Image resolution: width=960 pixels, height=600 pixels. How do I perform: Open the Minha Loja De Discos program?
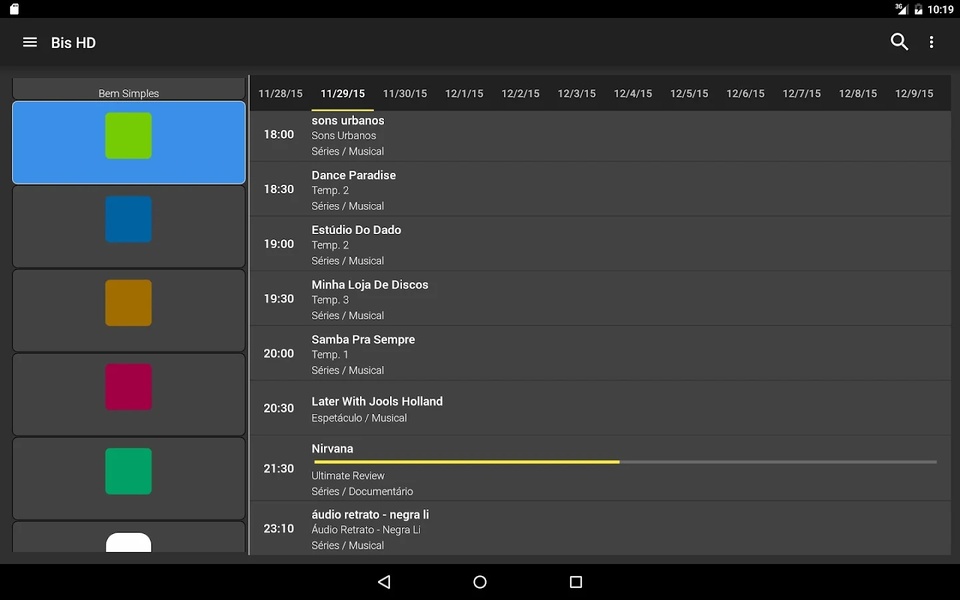tap(601, 299)
